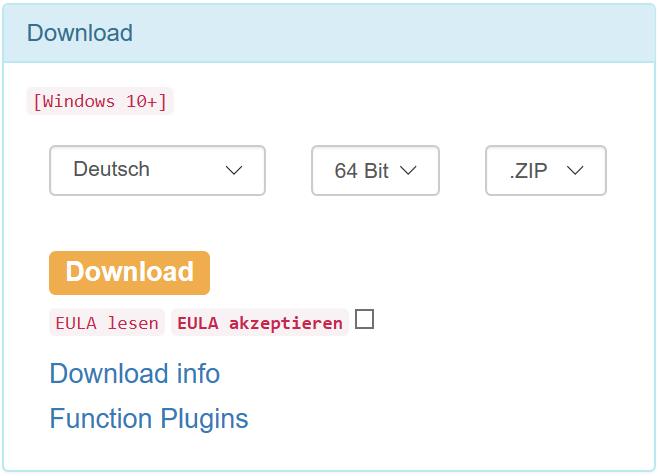Screen dimensions: 659x475
Task: Click the 64 Bit text in the selector
Action: 361,171
